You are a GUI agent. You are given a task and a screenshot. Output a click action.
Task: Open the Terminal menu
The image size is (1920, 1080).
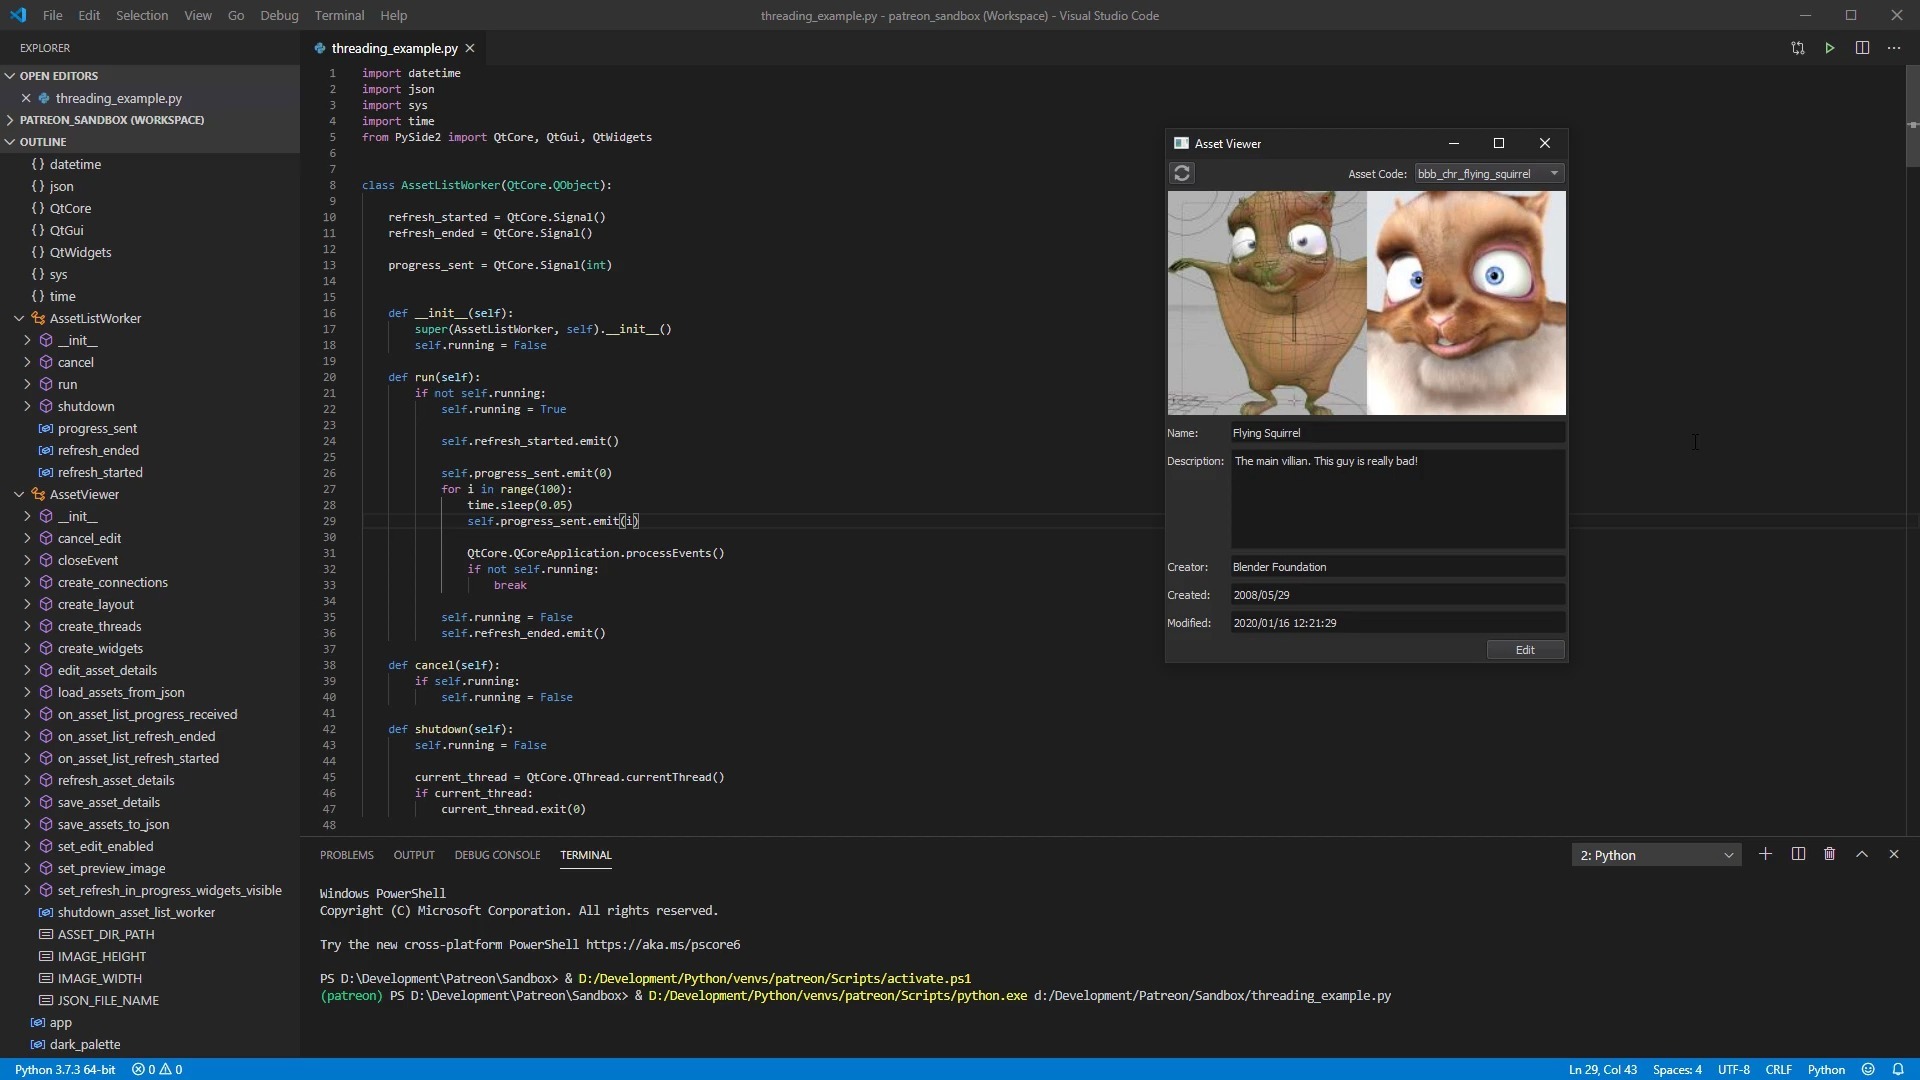(339, 15)
